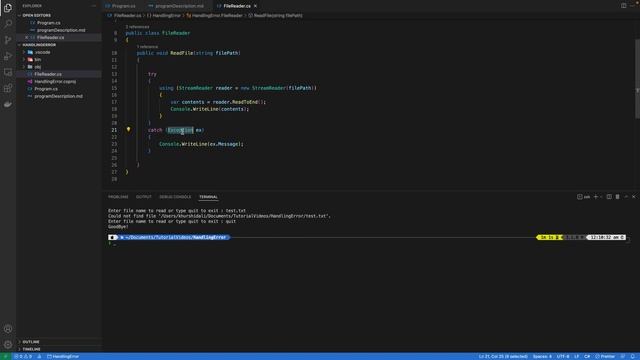Image resolution: width=640 pixels, height=360 pixels.
Task: Open FileReader.cs in the project tree
Action: (x=59, y=74)
